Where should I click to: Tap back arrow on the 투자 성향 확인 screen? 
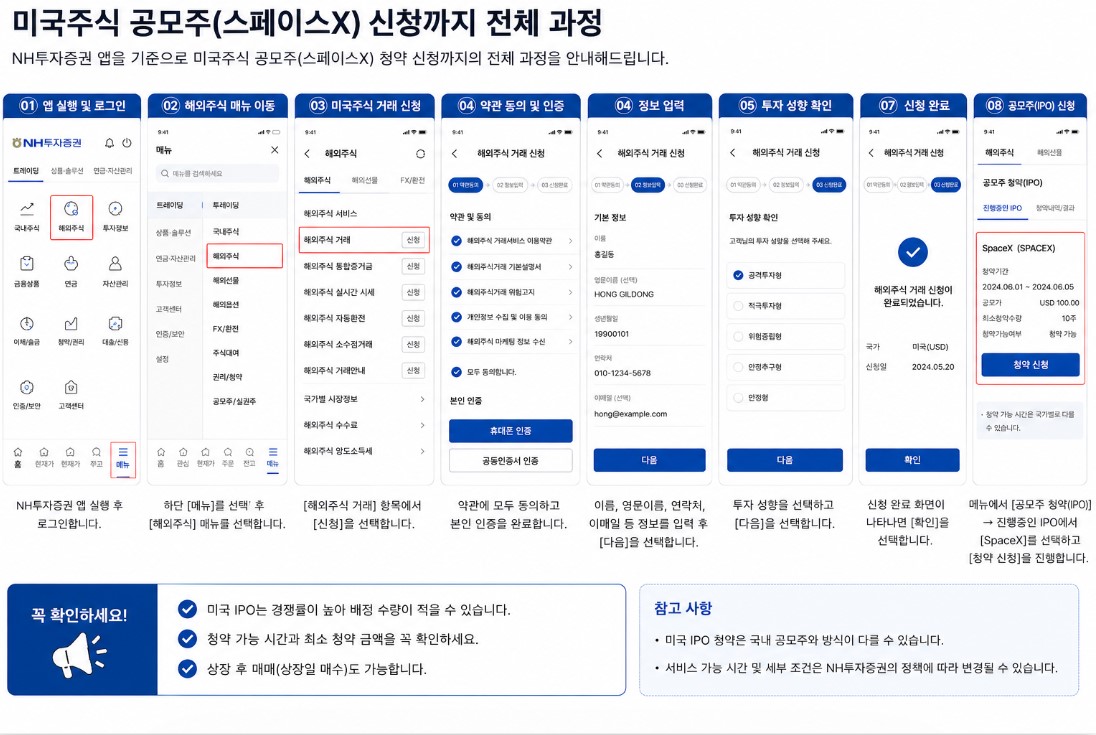733,153
